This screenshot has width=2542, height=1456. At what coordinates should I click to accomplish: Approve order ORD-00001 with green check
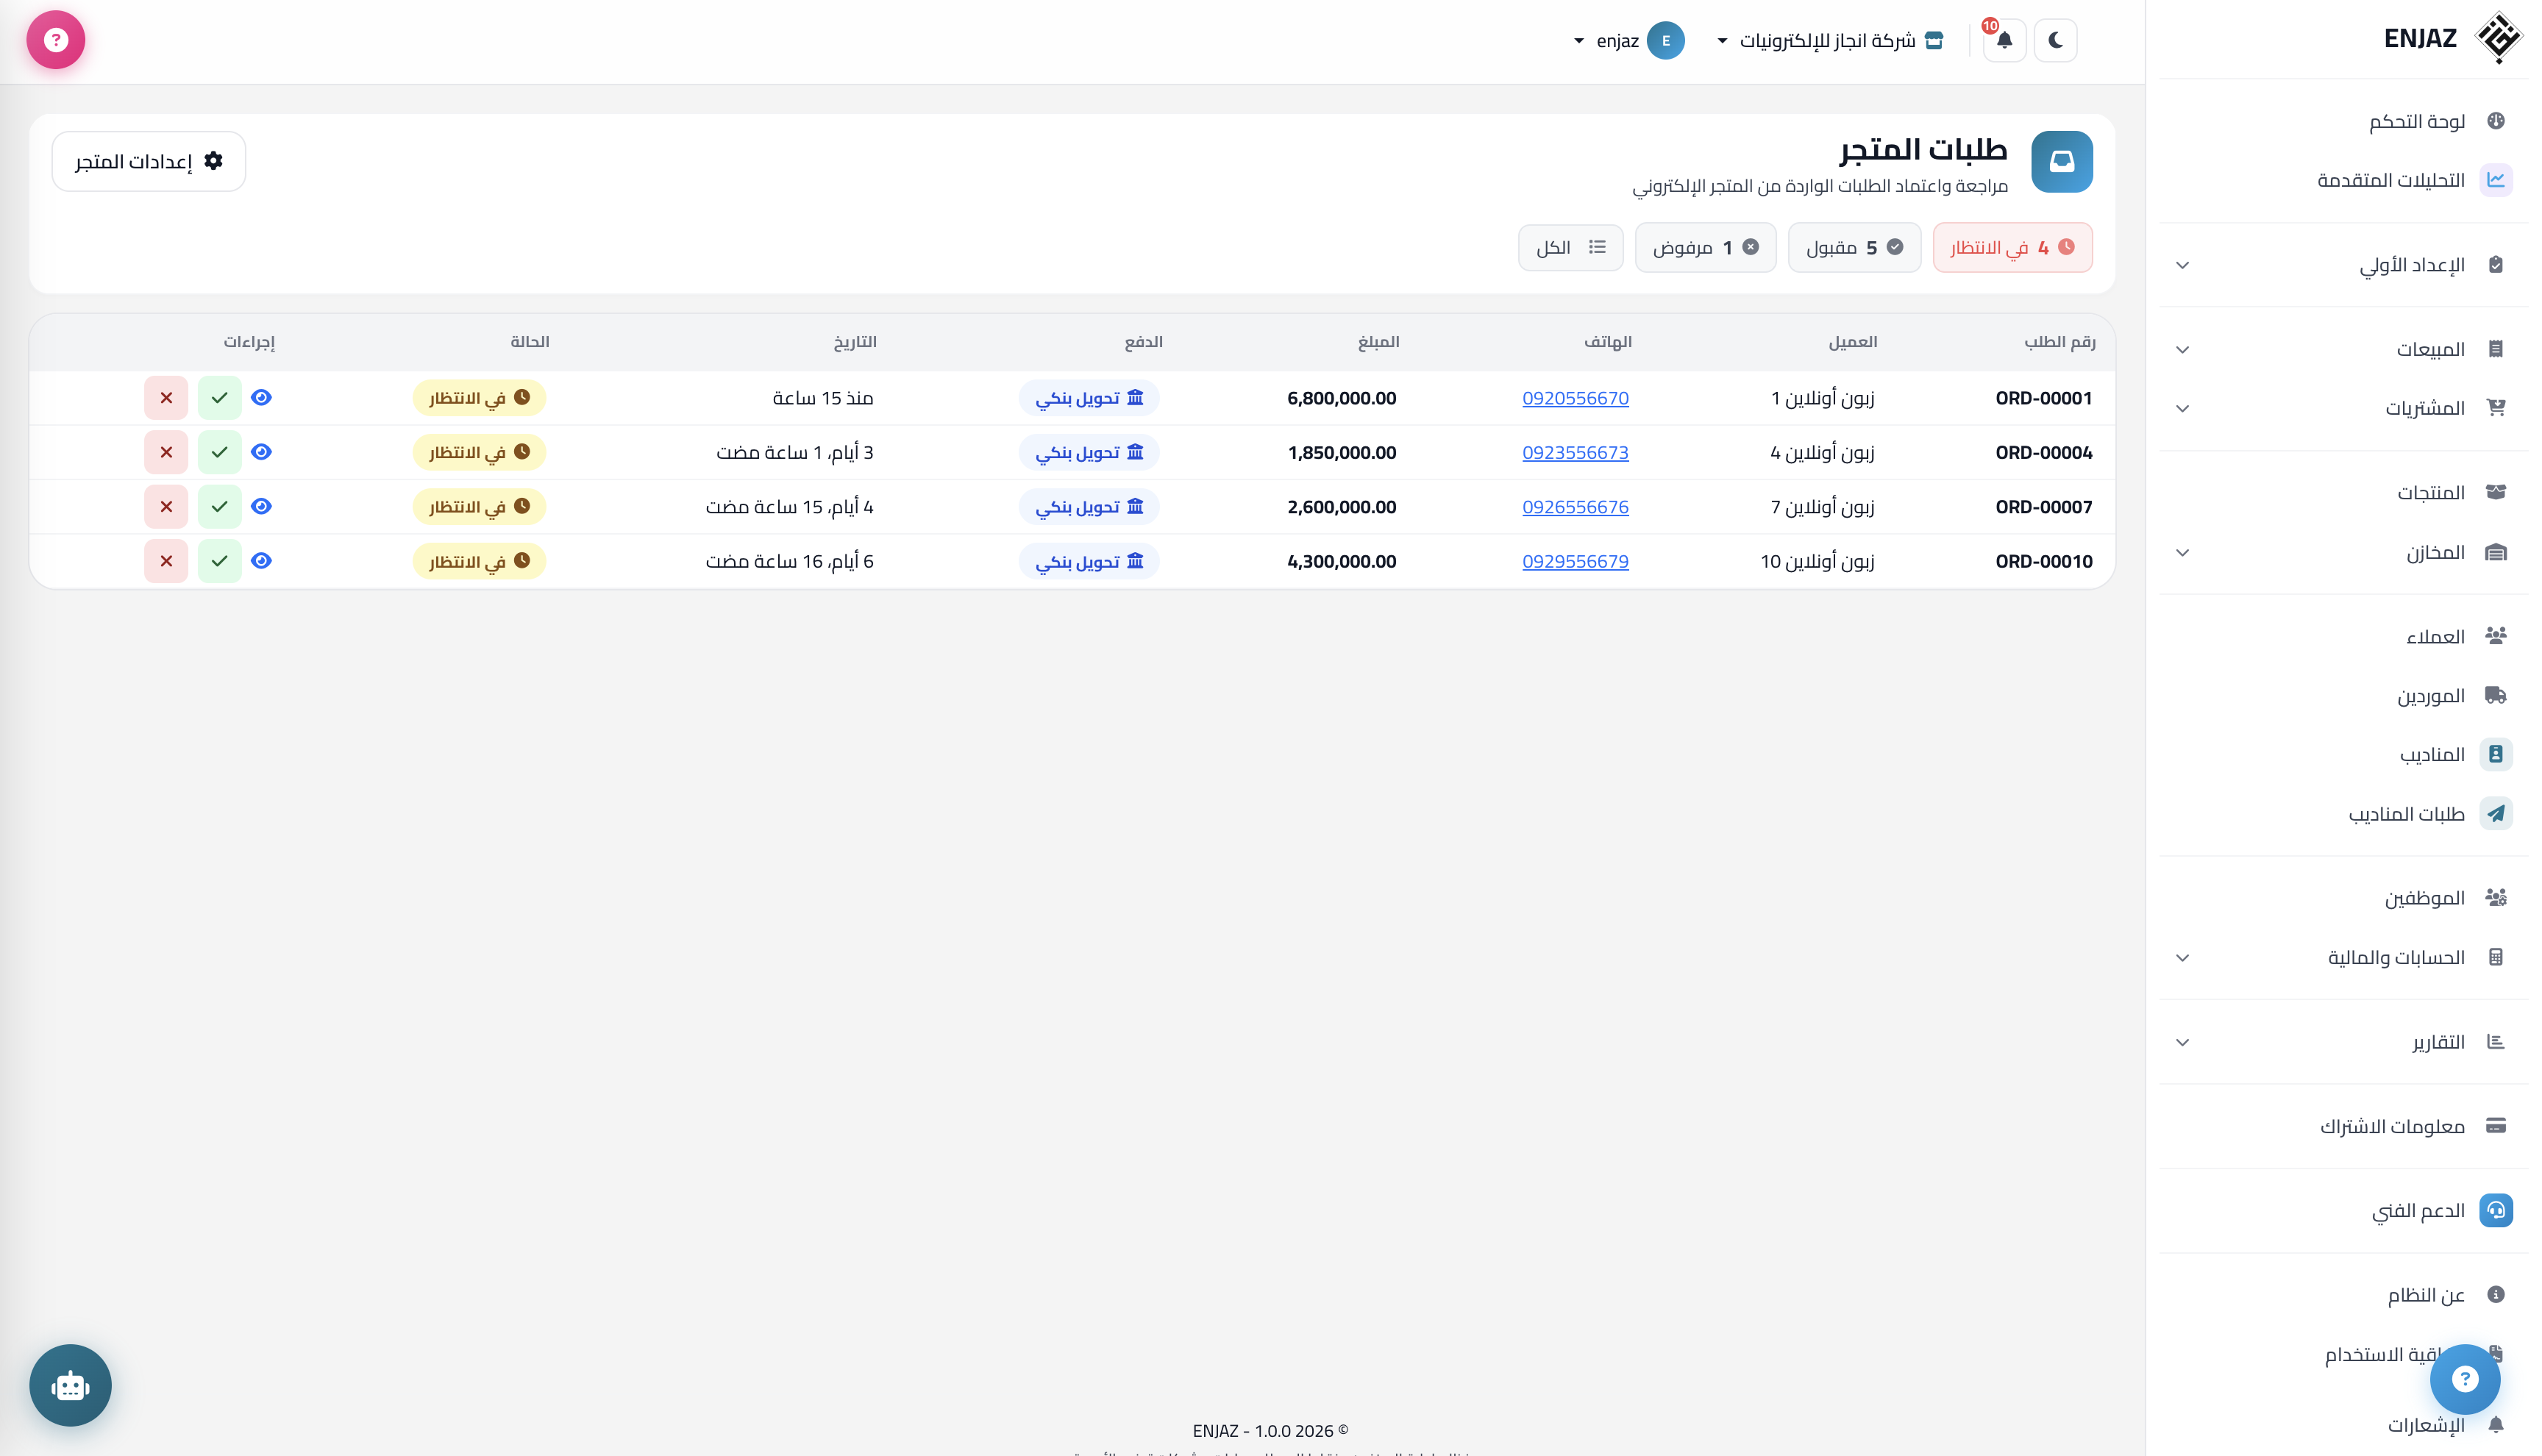click(x=219, y=398)
